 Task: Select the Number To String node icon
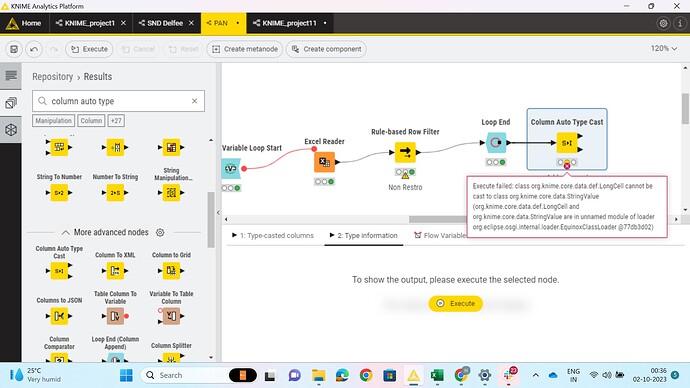coord(115,193)
